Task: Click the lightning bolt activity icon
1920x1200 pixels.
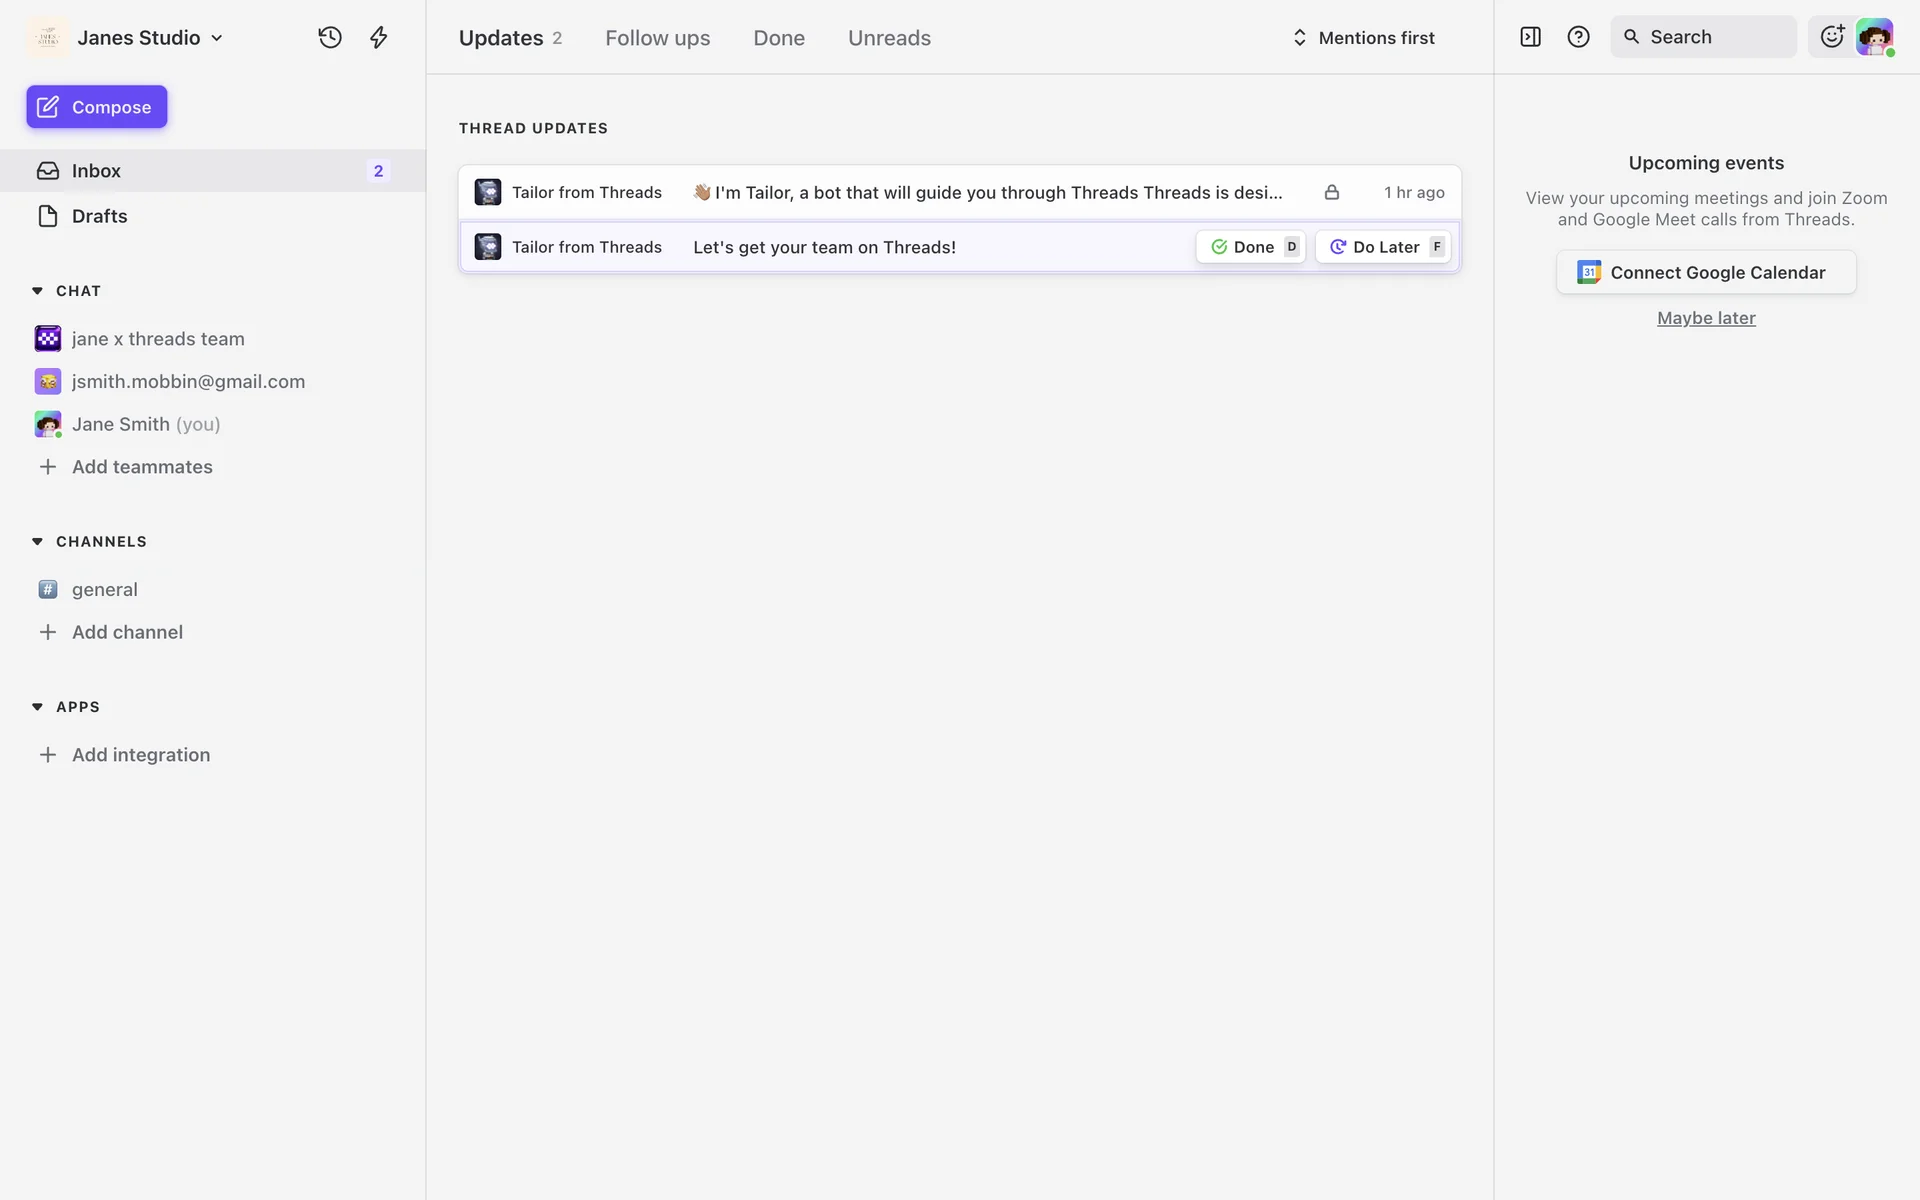Action: pos(378,38)
